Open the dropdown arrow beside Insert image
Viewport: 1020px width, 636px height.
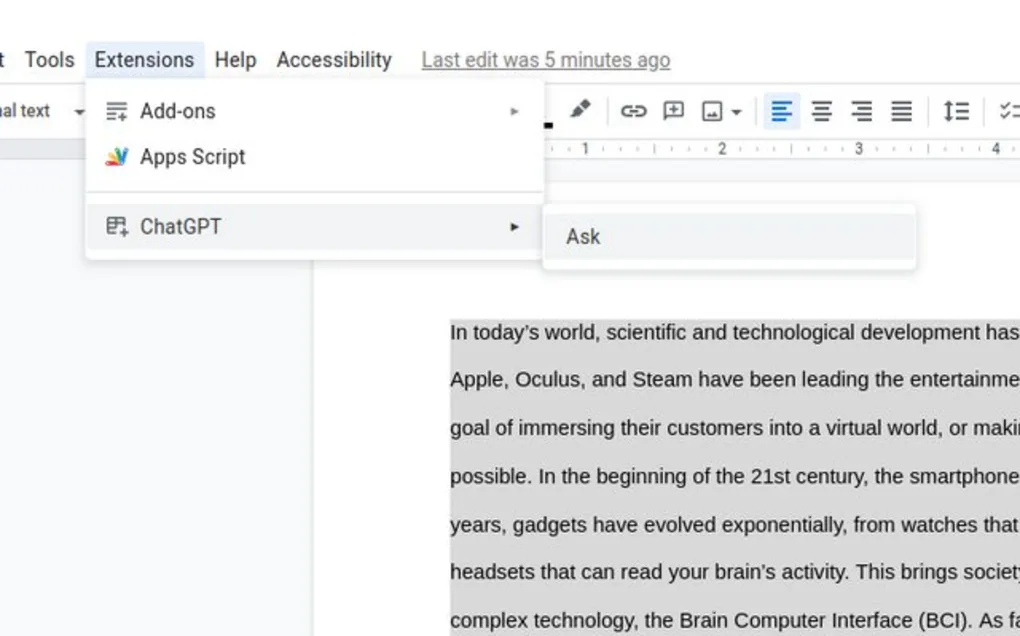pos(737,112)
